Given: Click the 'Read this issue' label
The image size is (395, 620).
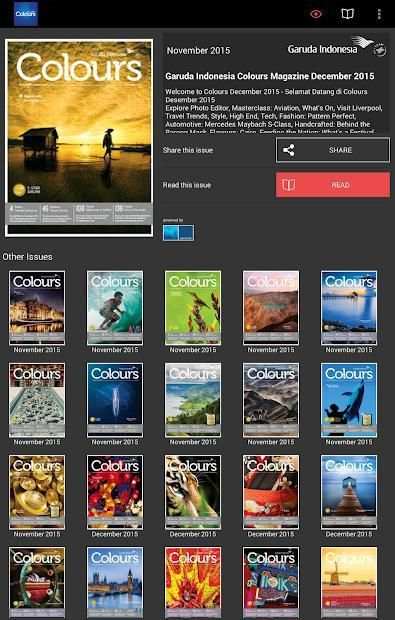Looking at the screenshot, I should pyautogui.click(x=187, y=185).
